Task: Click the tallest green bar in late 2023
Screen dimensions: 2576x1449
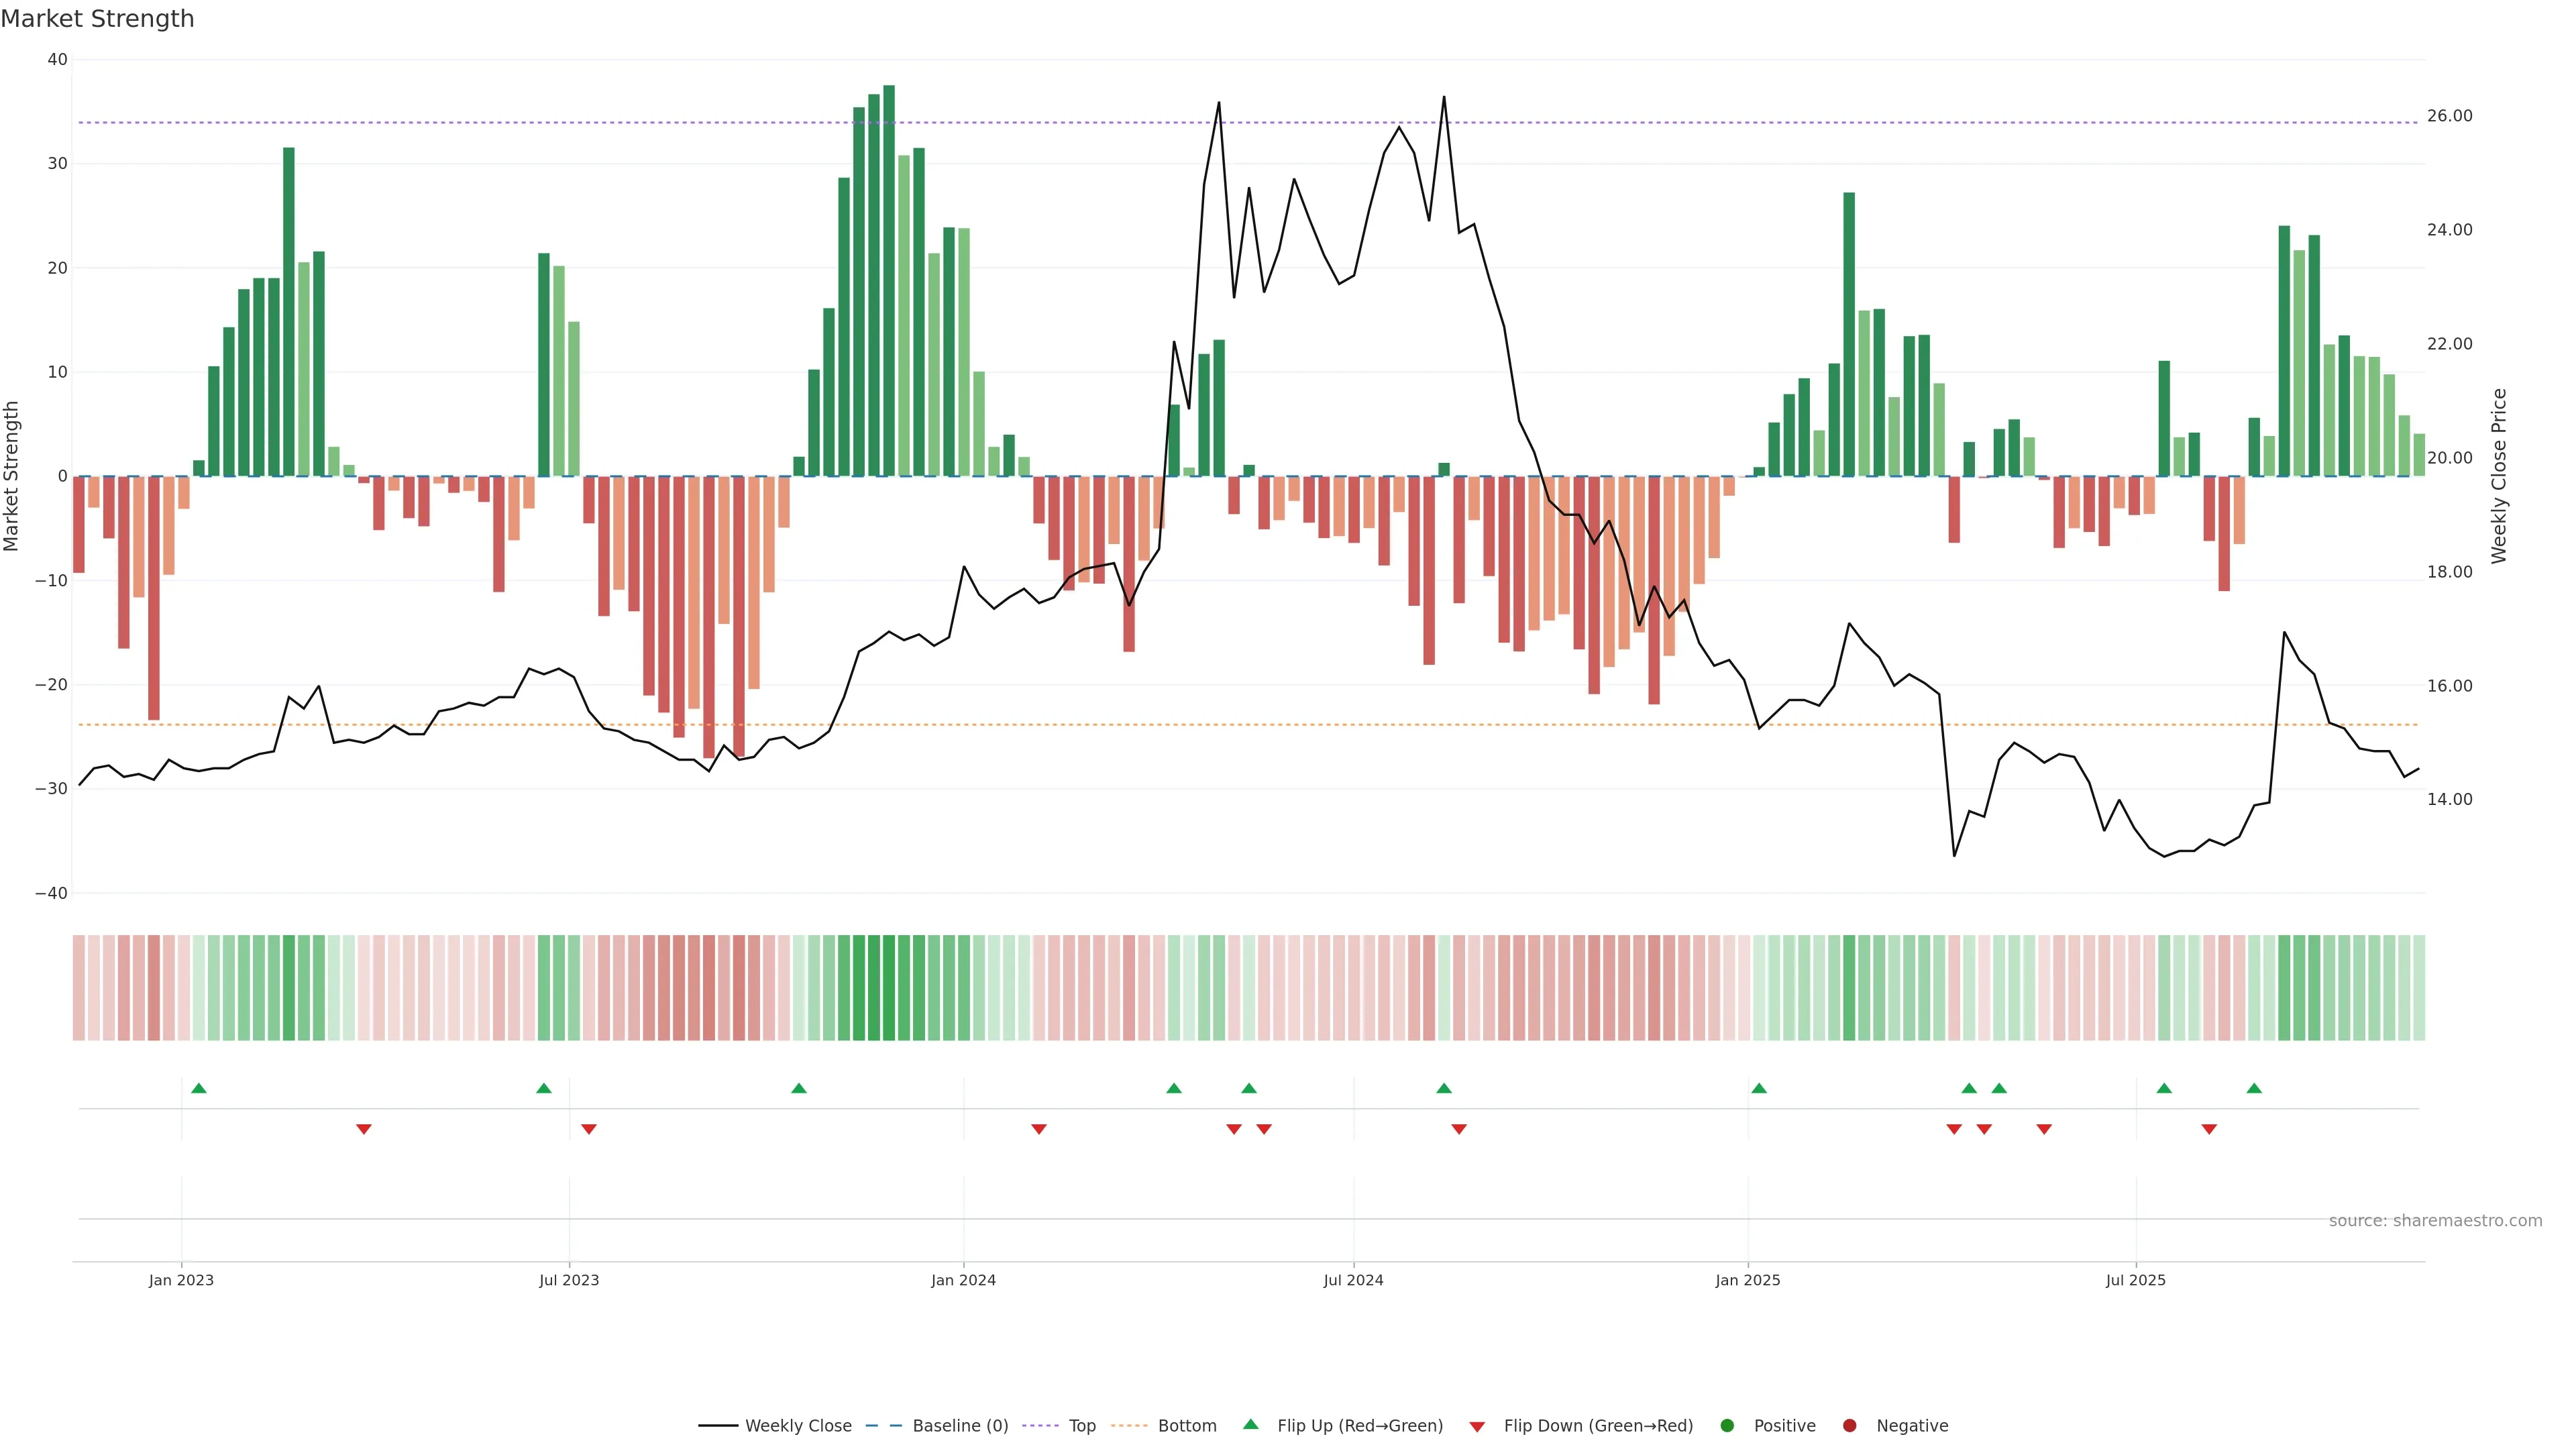Action: coord(888,280)
